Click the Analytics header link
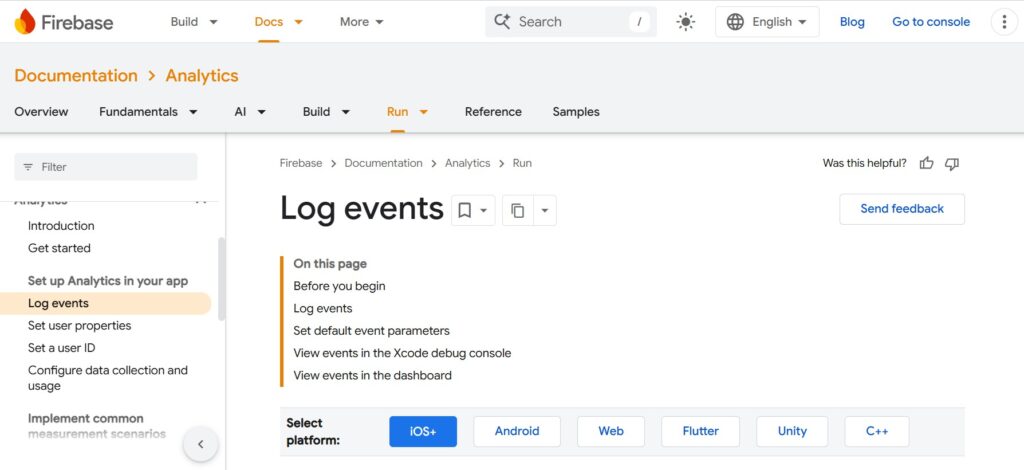 point(202,76)
